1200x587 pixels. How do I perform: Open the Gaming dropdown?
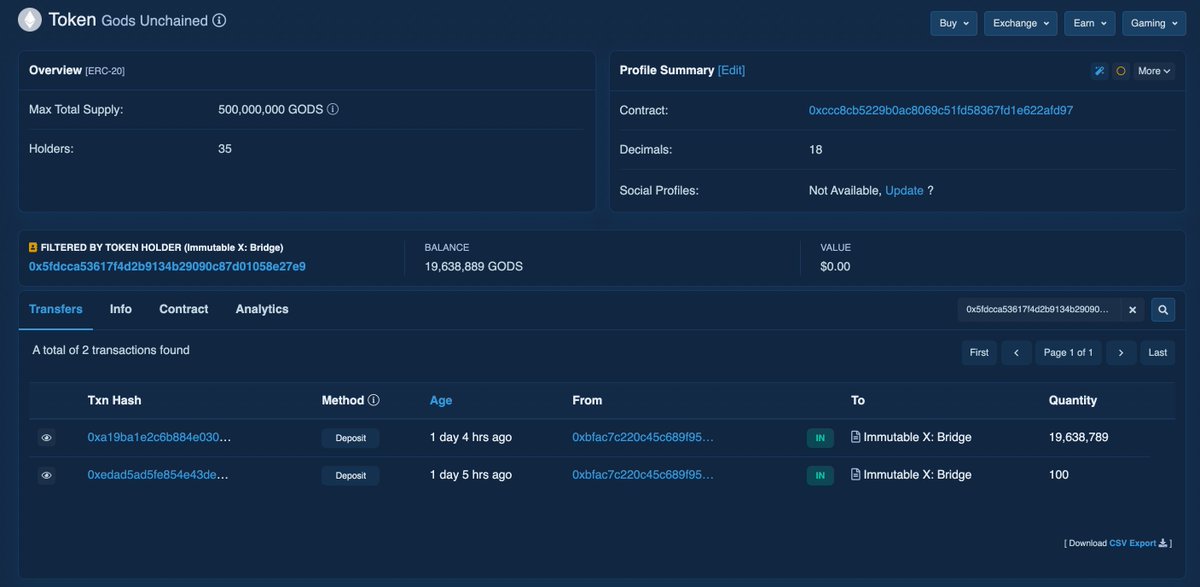click(1154, 23)
